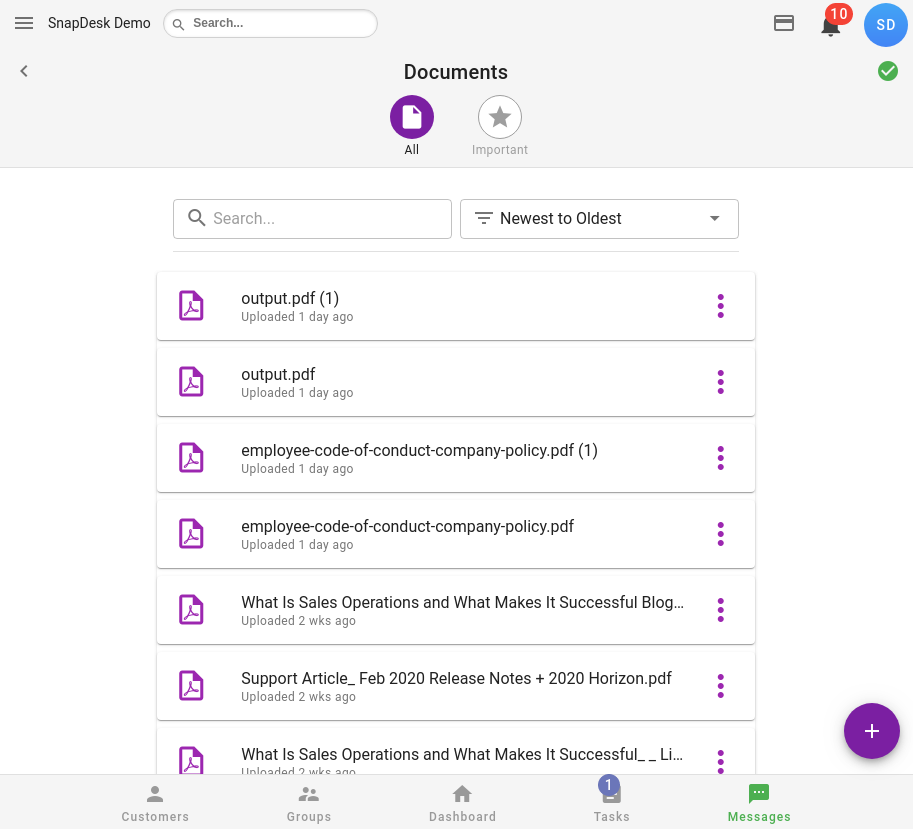Go to Messages in bottom navigation
This screenshot has height=829, width=913.
point(759,803)
